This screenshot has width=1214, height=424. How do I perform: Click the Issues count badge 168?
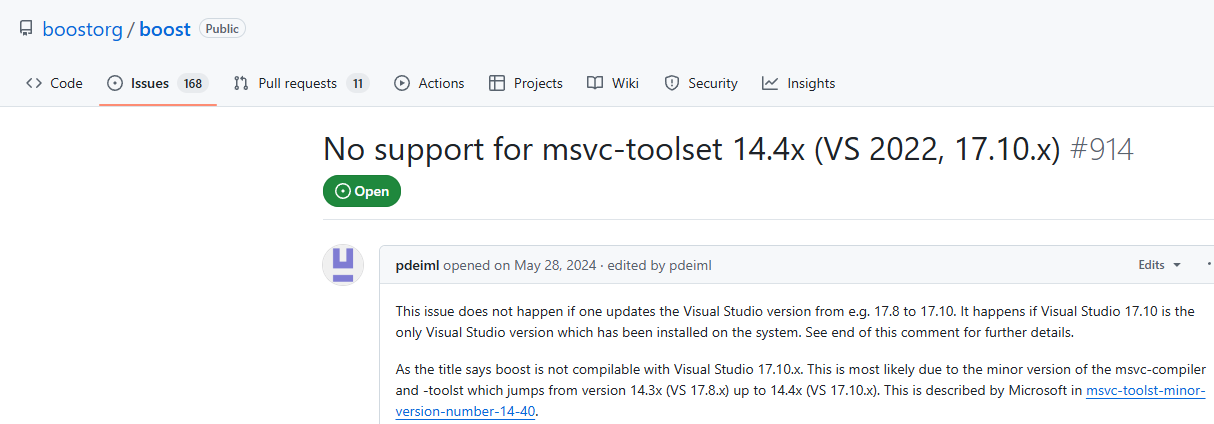[x=192, y=83]
